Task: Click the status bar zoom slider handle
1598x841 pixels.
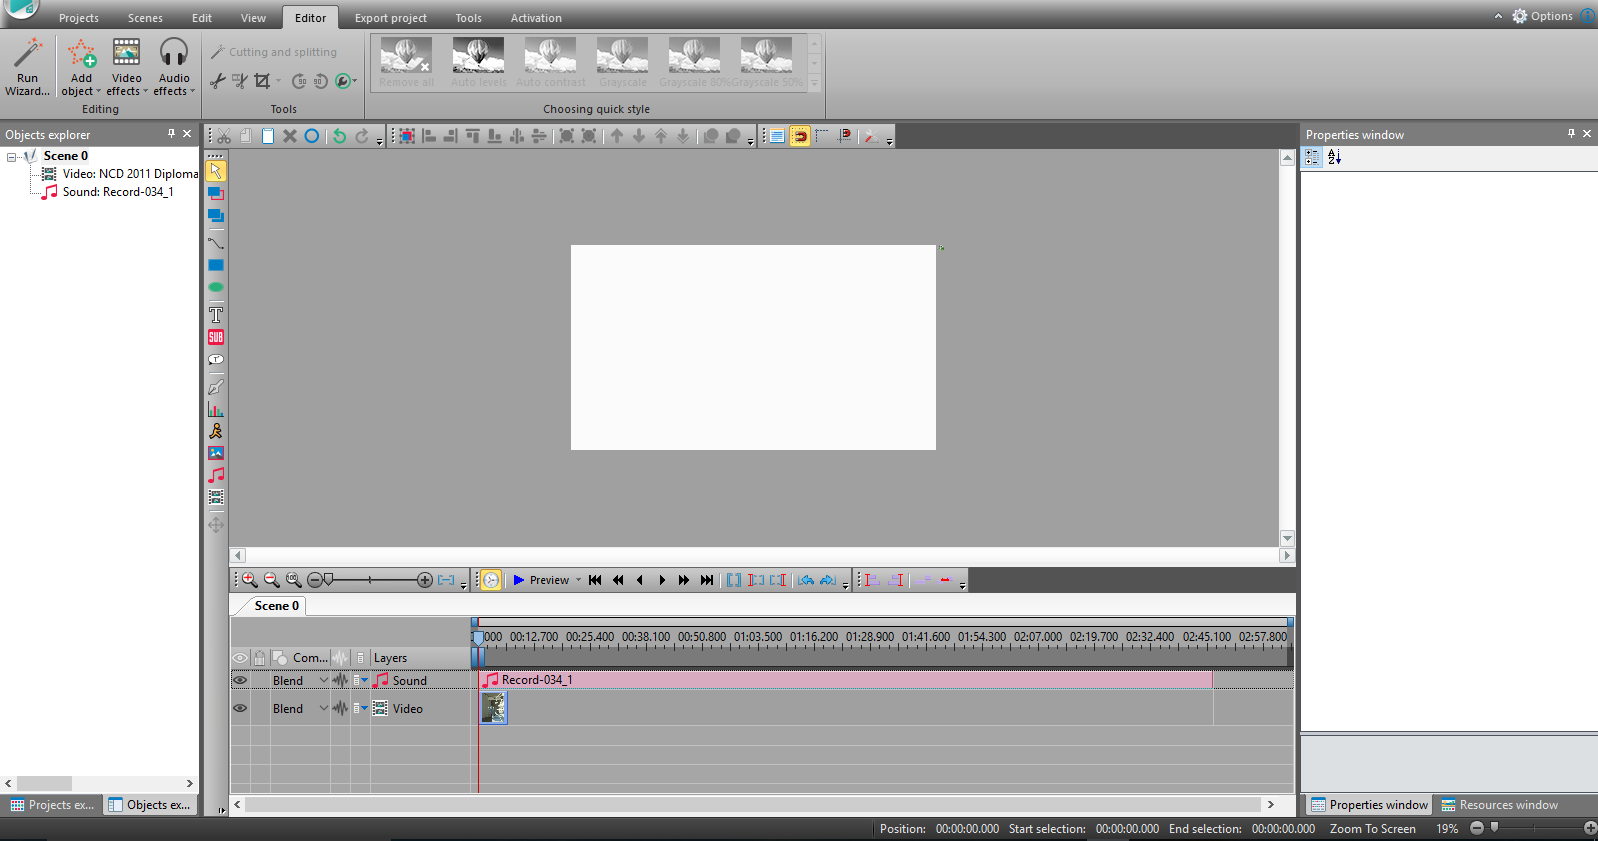Action: click(1495, 828)
